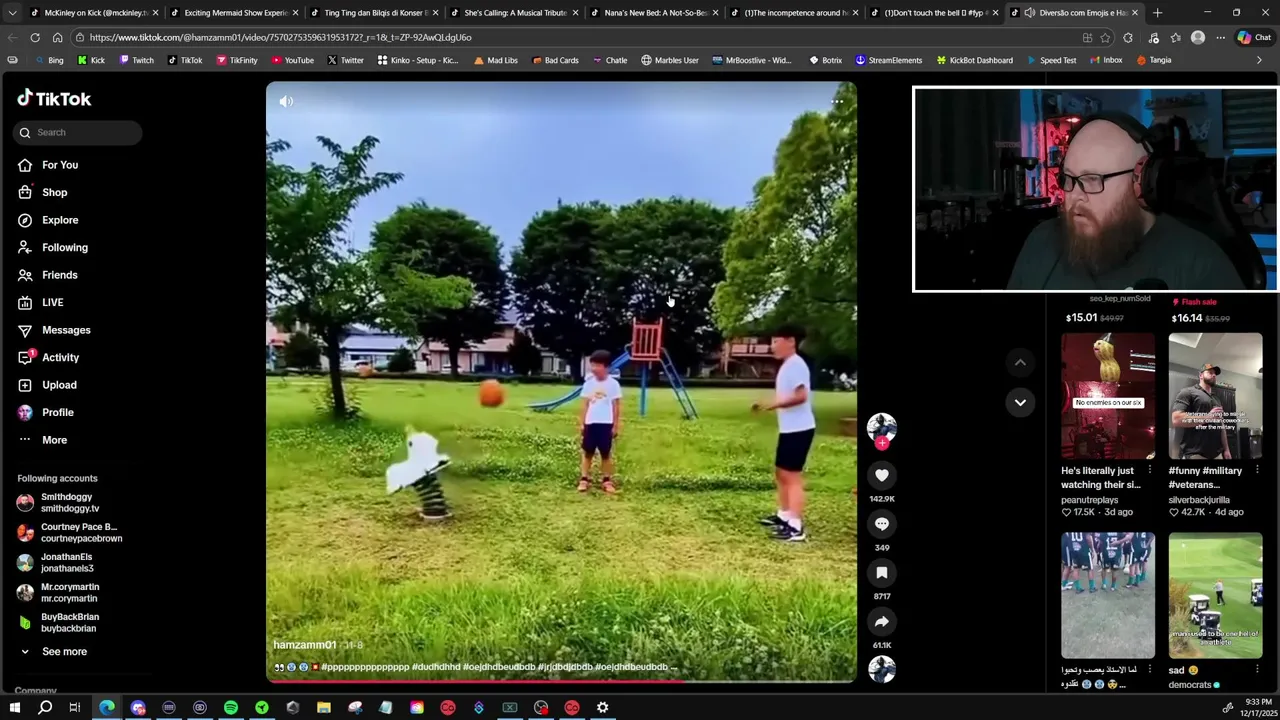
Task: Share the video with the arrow icon
Action: [x=881, y=622]
